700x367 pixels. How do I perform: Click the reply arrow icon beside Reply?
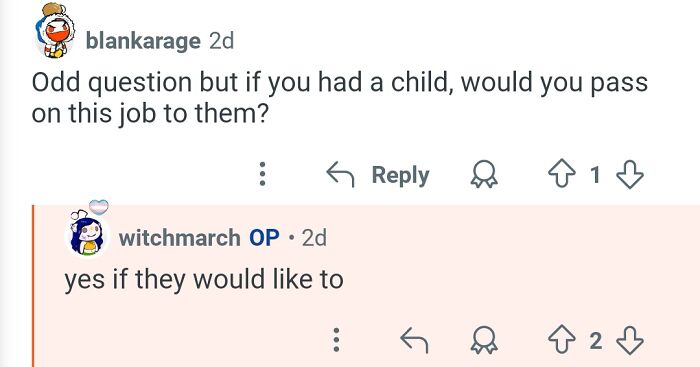point(340,174)
